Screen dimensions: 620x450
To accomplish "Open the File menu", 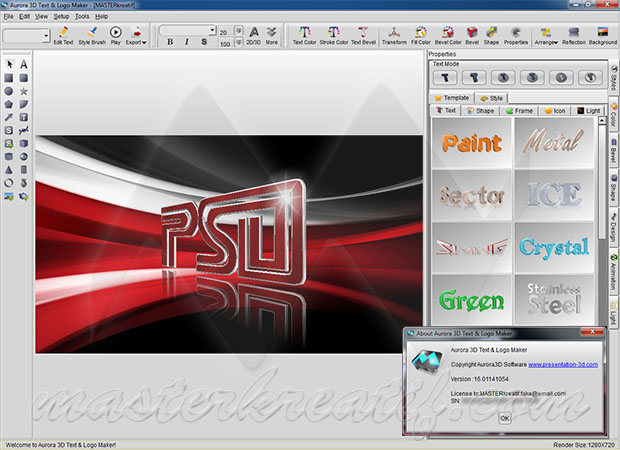I will pyautogui.click(x=8, y=17).
